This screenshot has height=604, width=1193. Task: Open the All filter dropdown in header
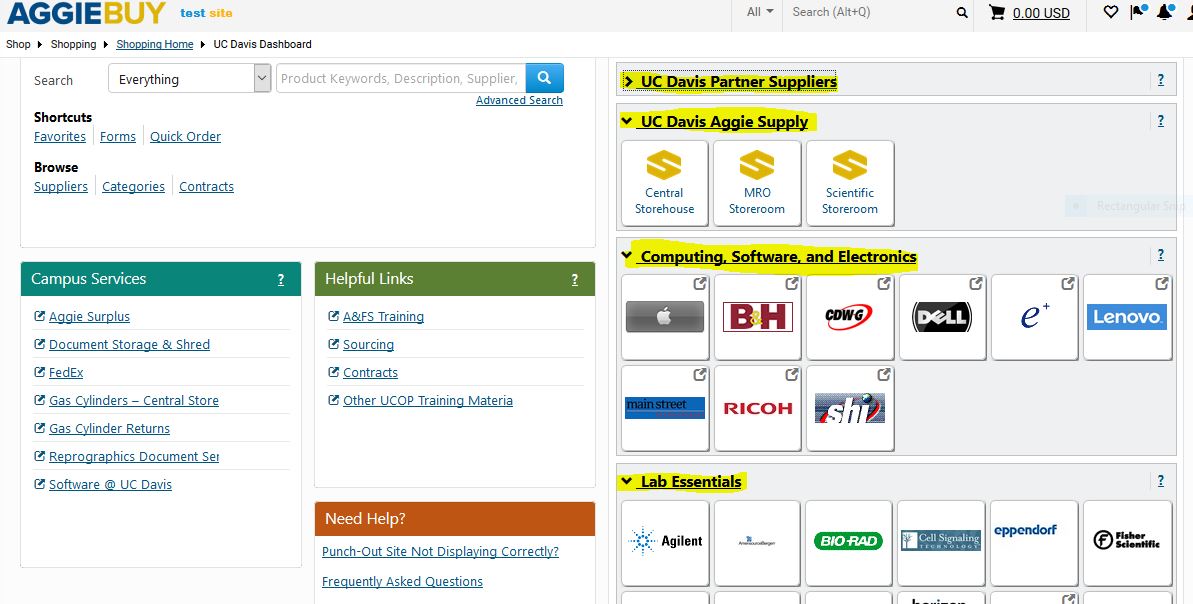point(759,12)
